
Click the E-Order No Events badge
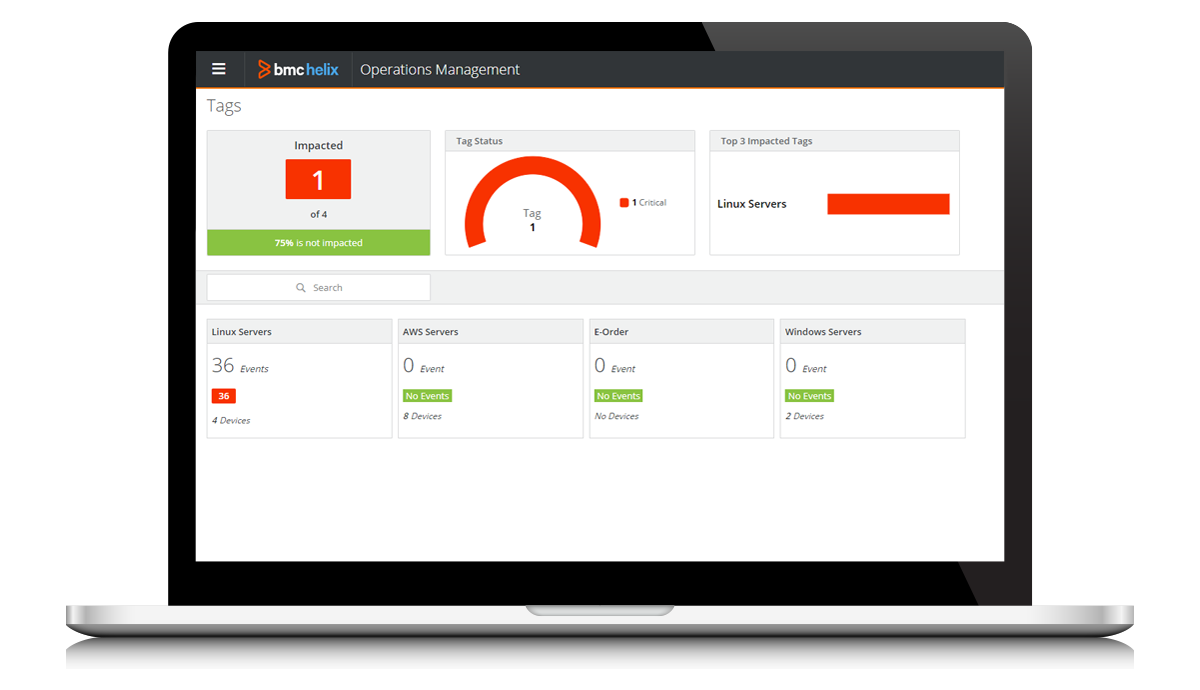click(x=618, y=396)
